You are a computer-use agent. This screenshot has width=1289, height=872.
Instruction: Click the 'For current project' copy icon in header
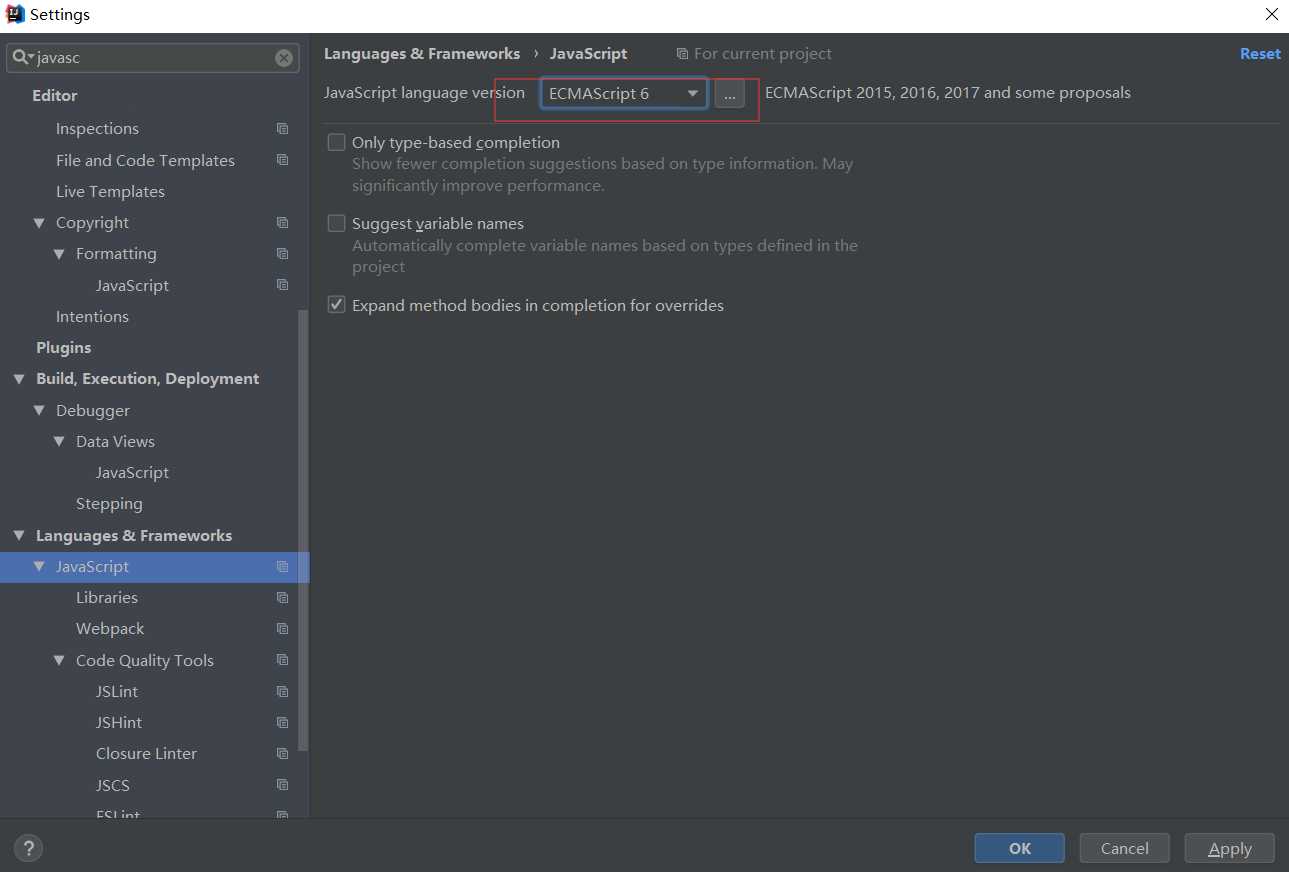[682, 54]
